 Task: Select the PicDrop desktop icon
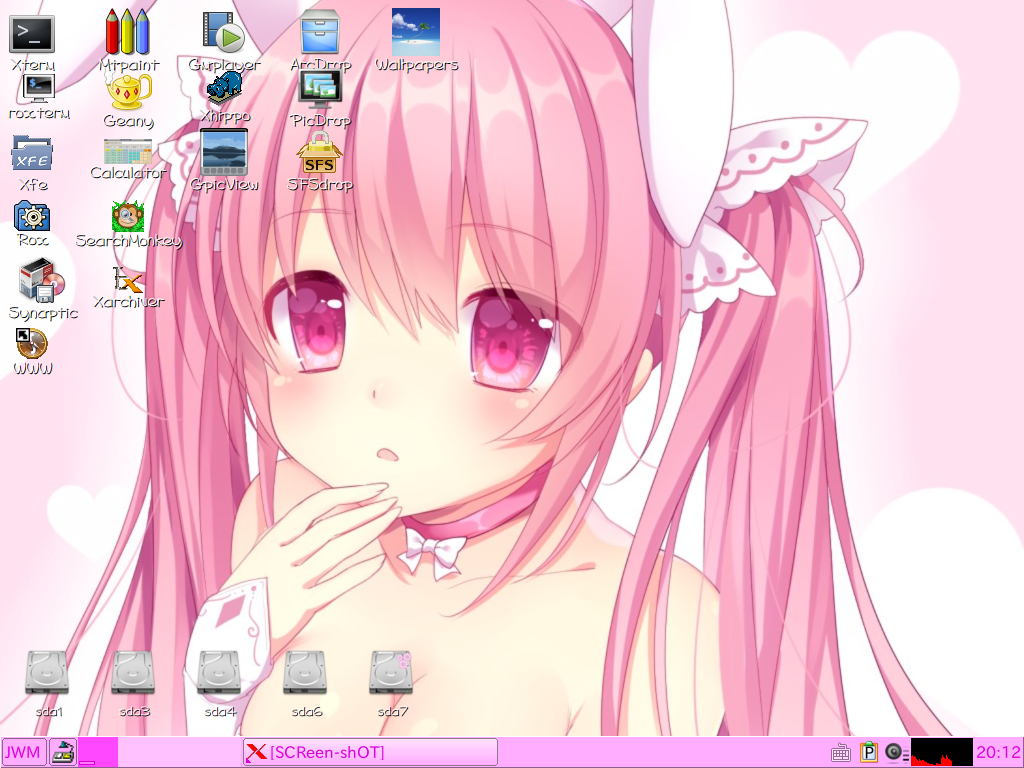[x=320, y=89]
